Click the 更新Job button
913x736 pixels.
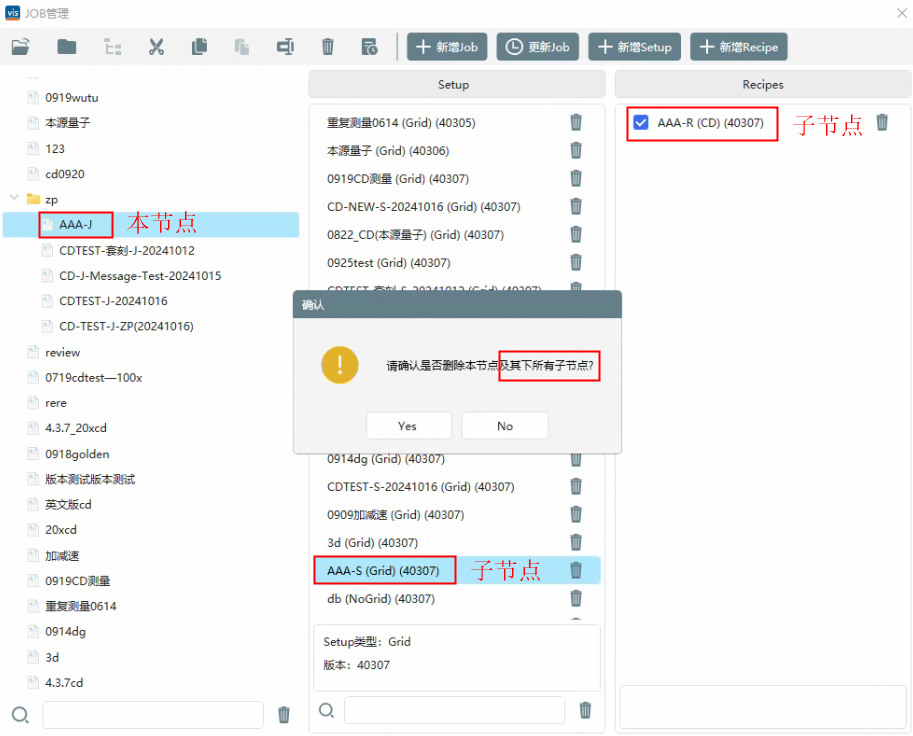click(x=537, y=47)
